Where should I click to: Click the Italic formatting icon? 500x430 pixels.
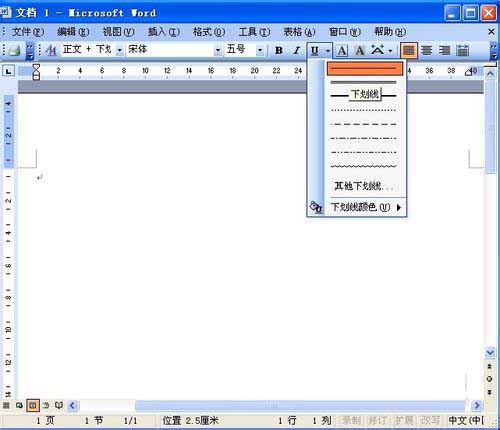tap(296, 50)
